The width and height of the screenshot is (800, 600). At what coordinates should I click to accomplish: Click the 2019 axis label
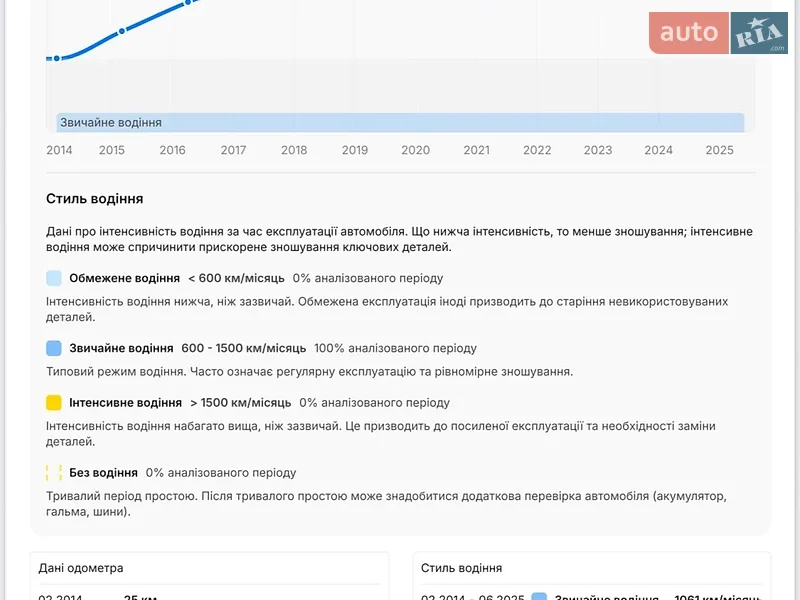pos(355,150)
